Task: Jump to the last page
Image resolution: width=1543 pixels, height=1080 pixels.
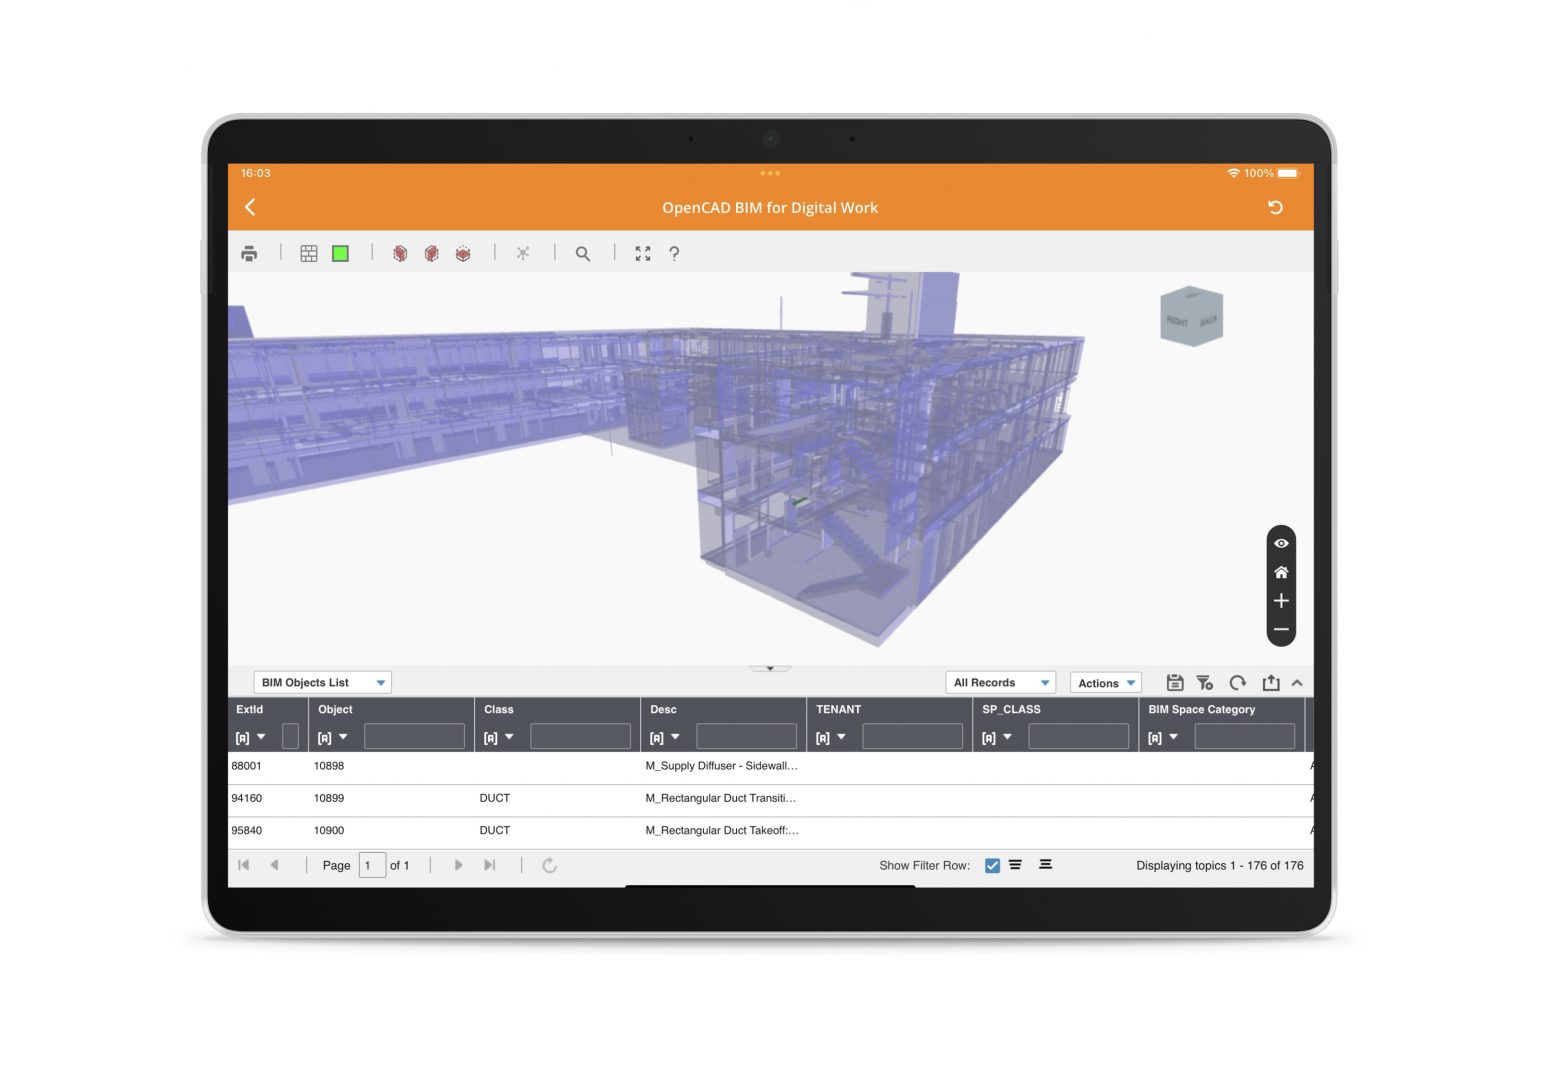Action: click(x=489, y=865)
